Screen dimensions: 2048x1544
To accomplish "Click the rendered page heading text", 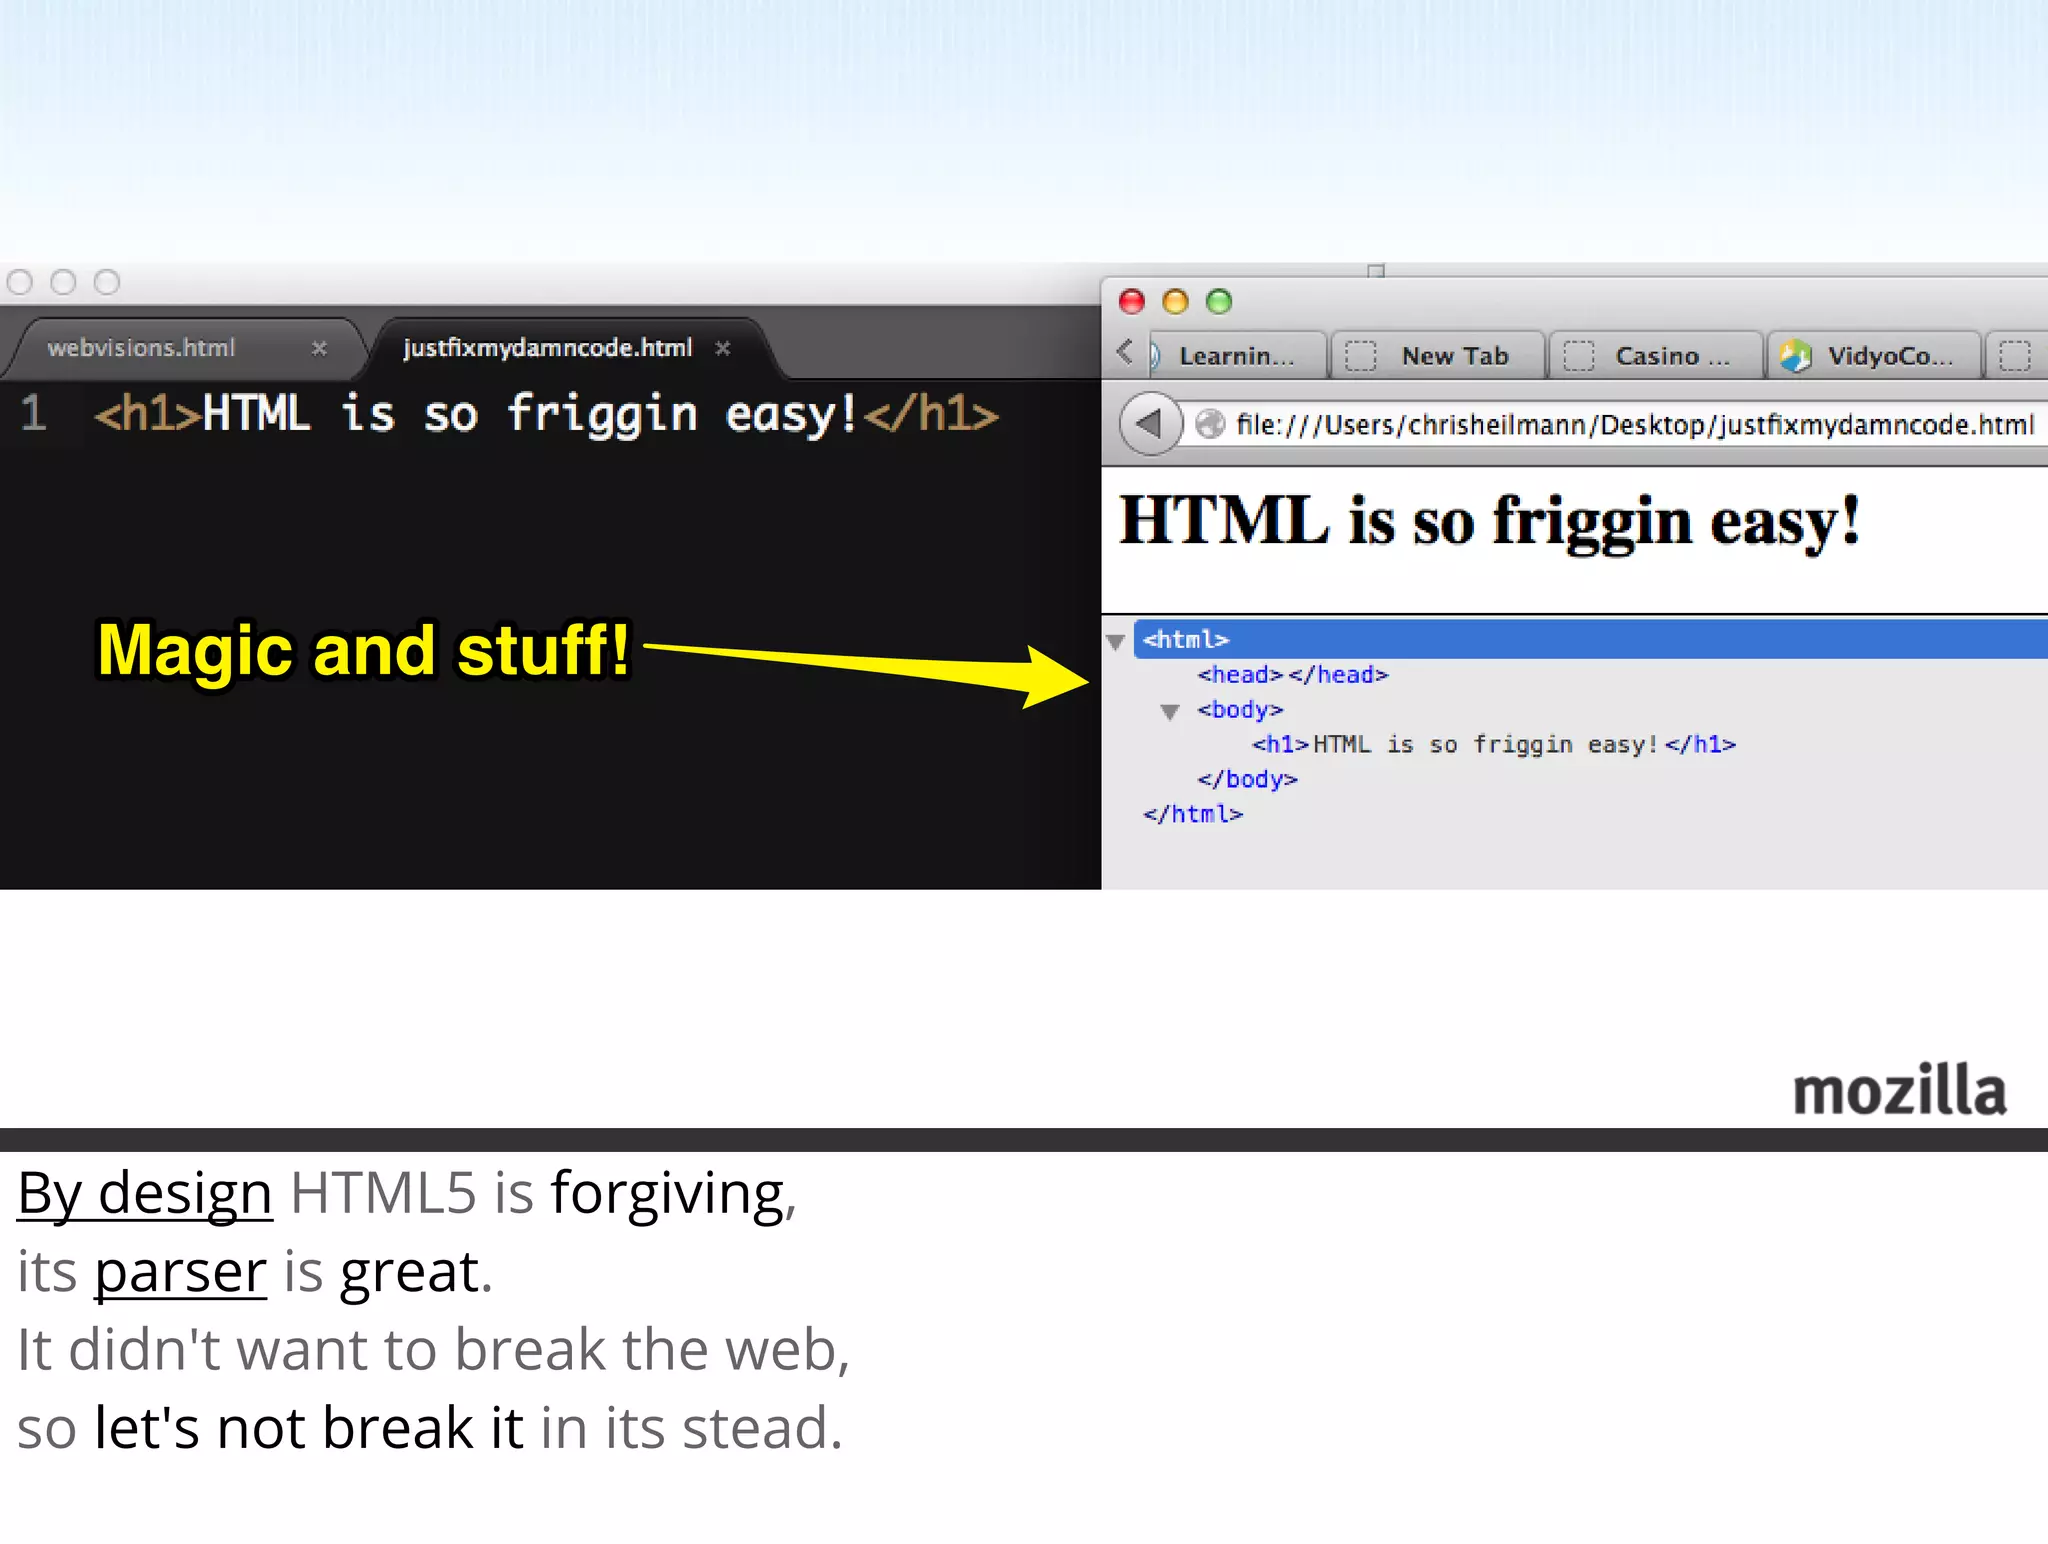I will [x=1489, y=522].
